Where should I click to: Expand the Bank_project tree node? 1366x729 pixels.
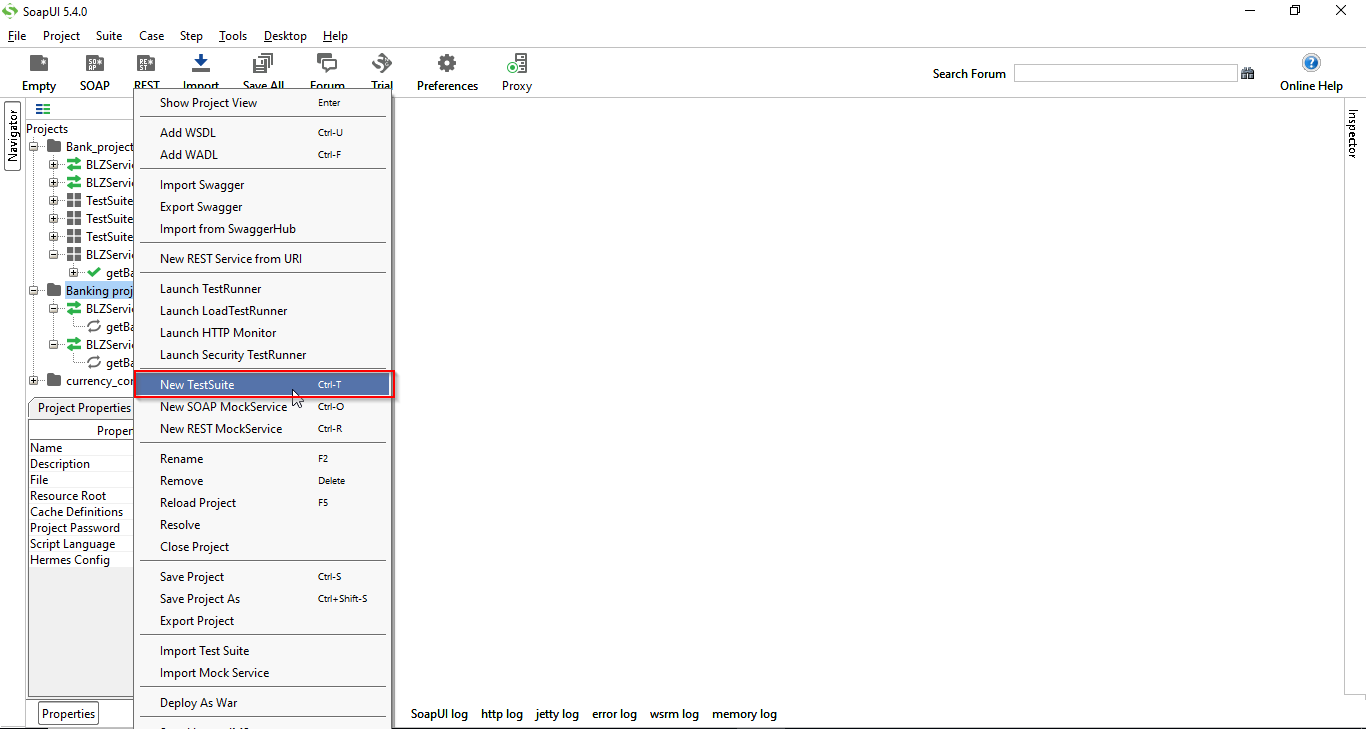coord(33,145)
